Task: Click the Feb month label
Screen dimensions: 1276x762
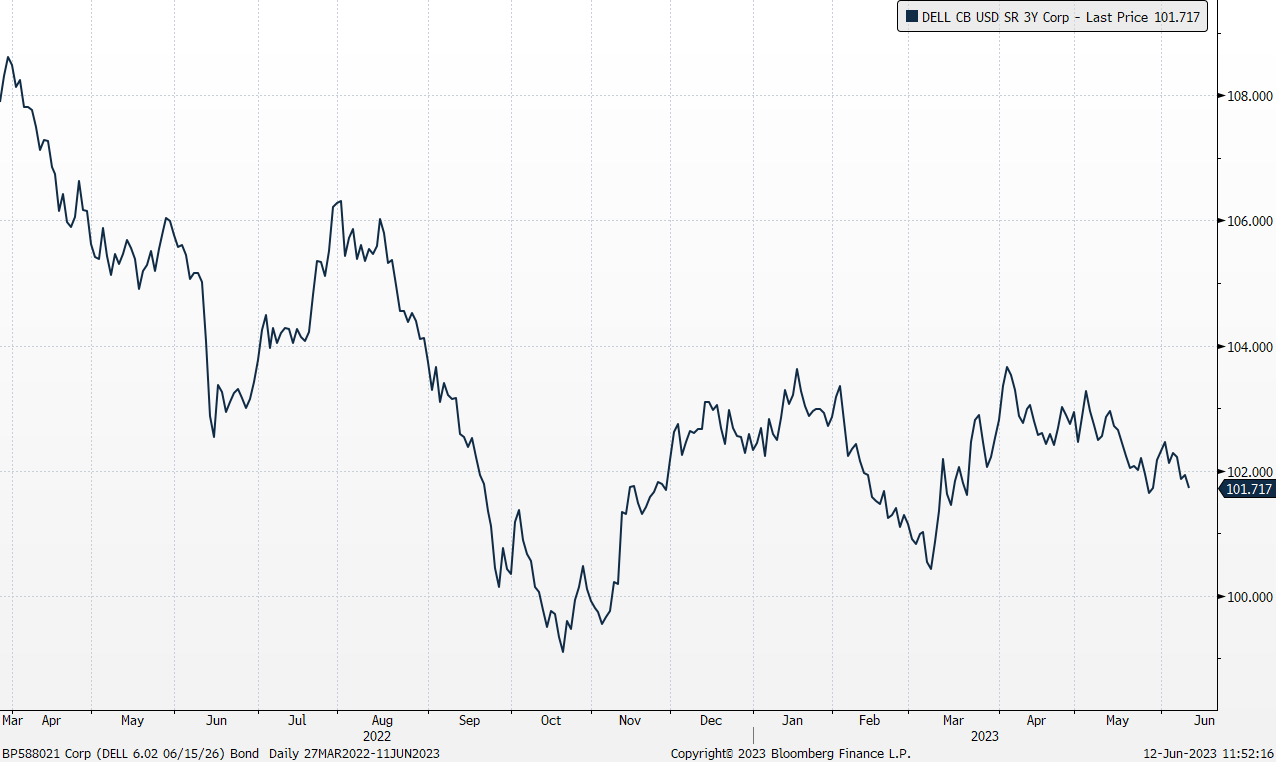Action: [869, 720]
